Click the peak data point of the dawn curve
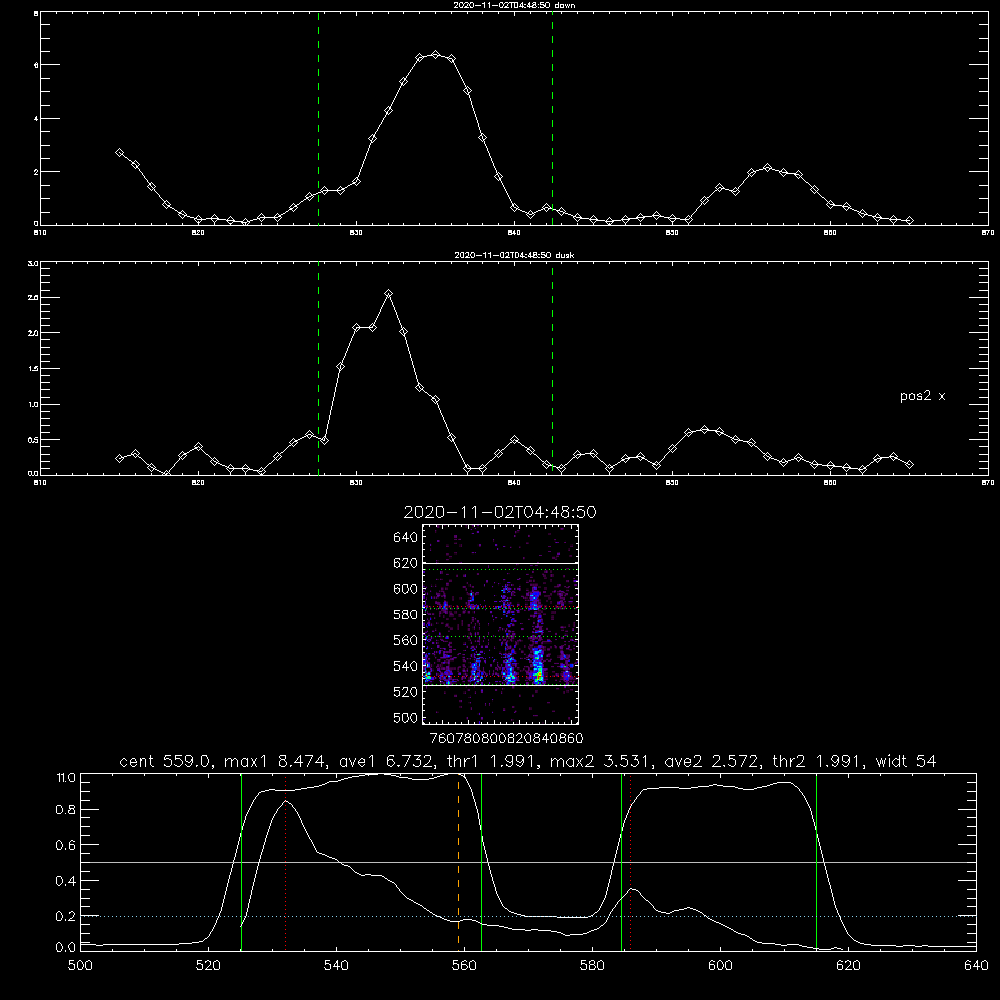Image resolution: width=1000 pixels, height=1000 pixels. pos(436,55)
